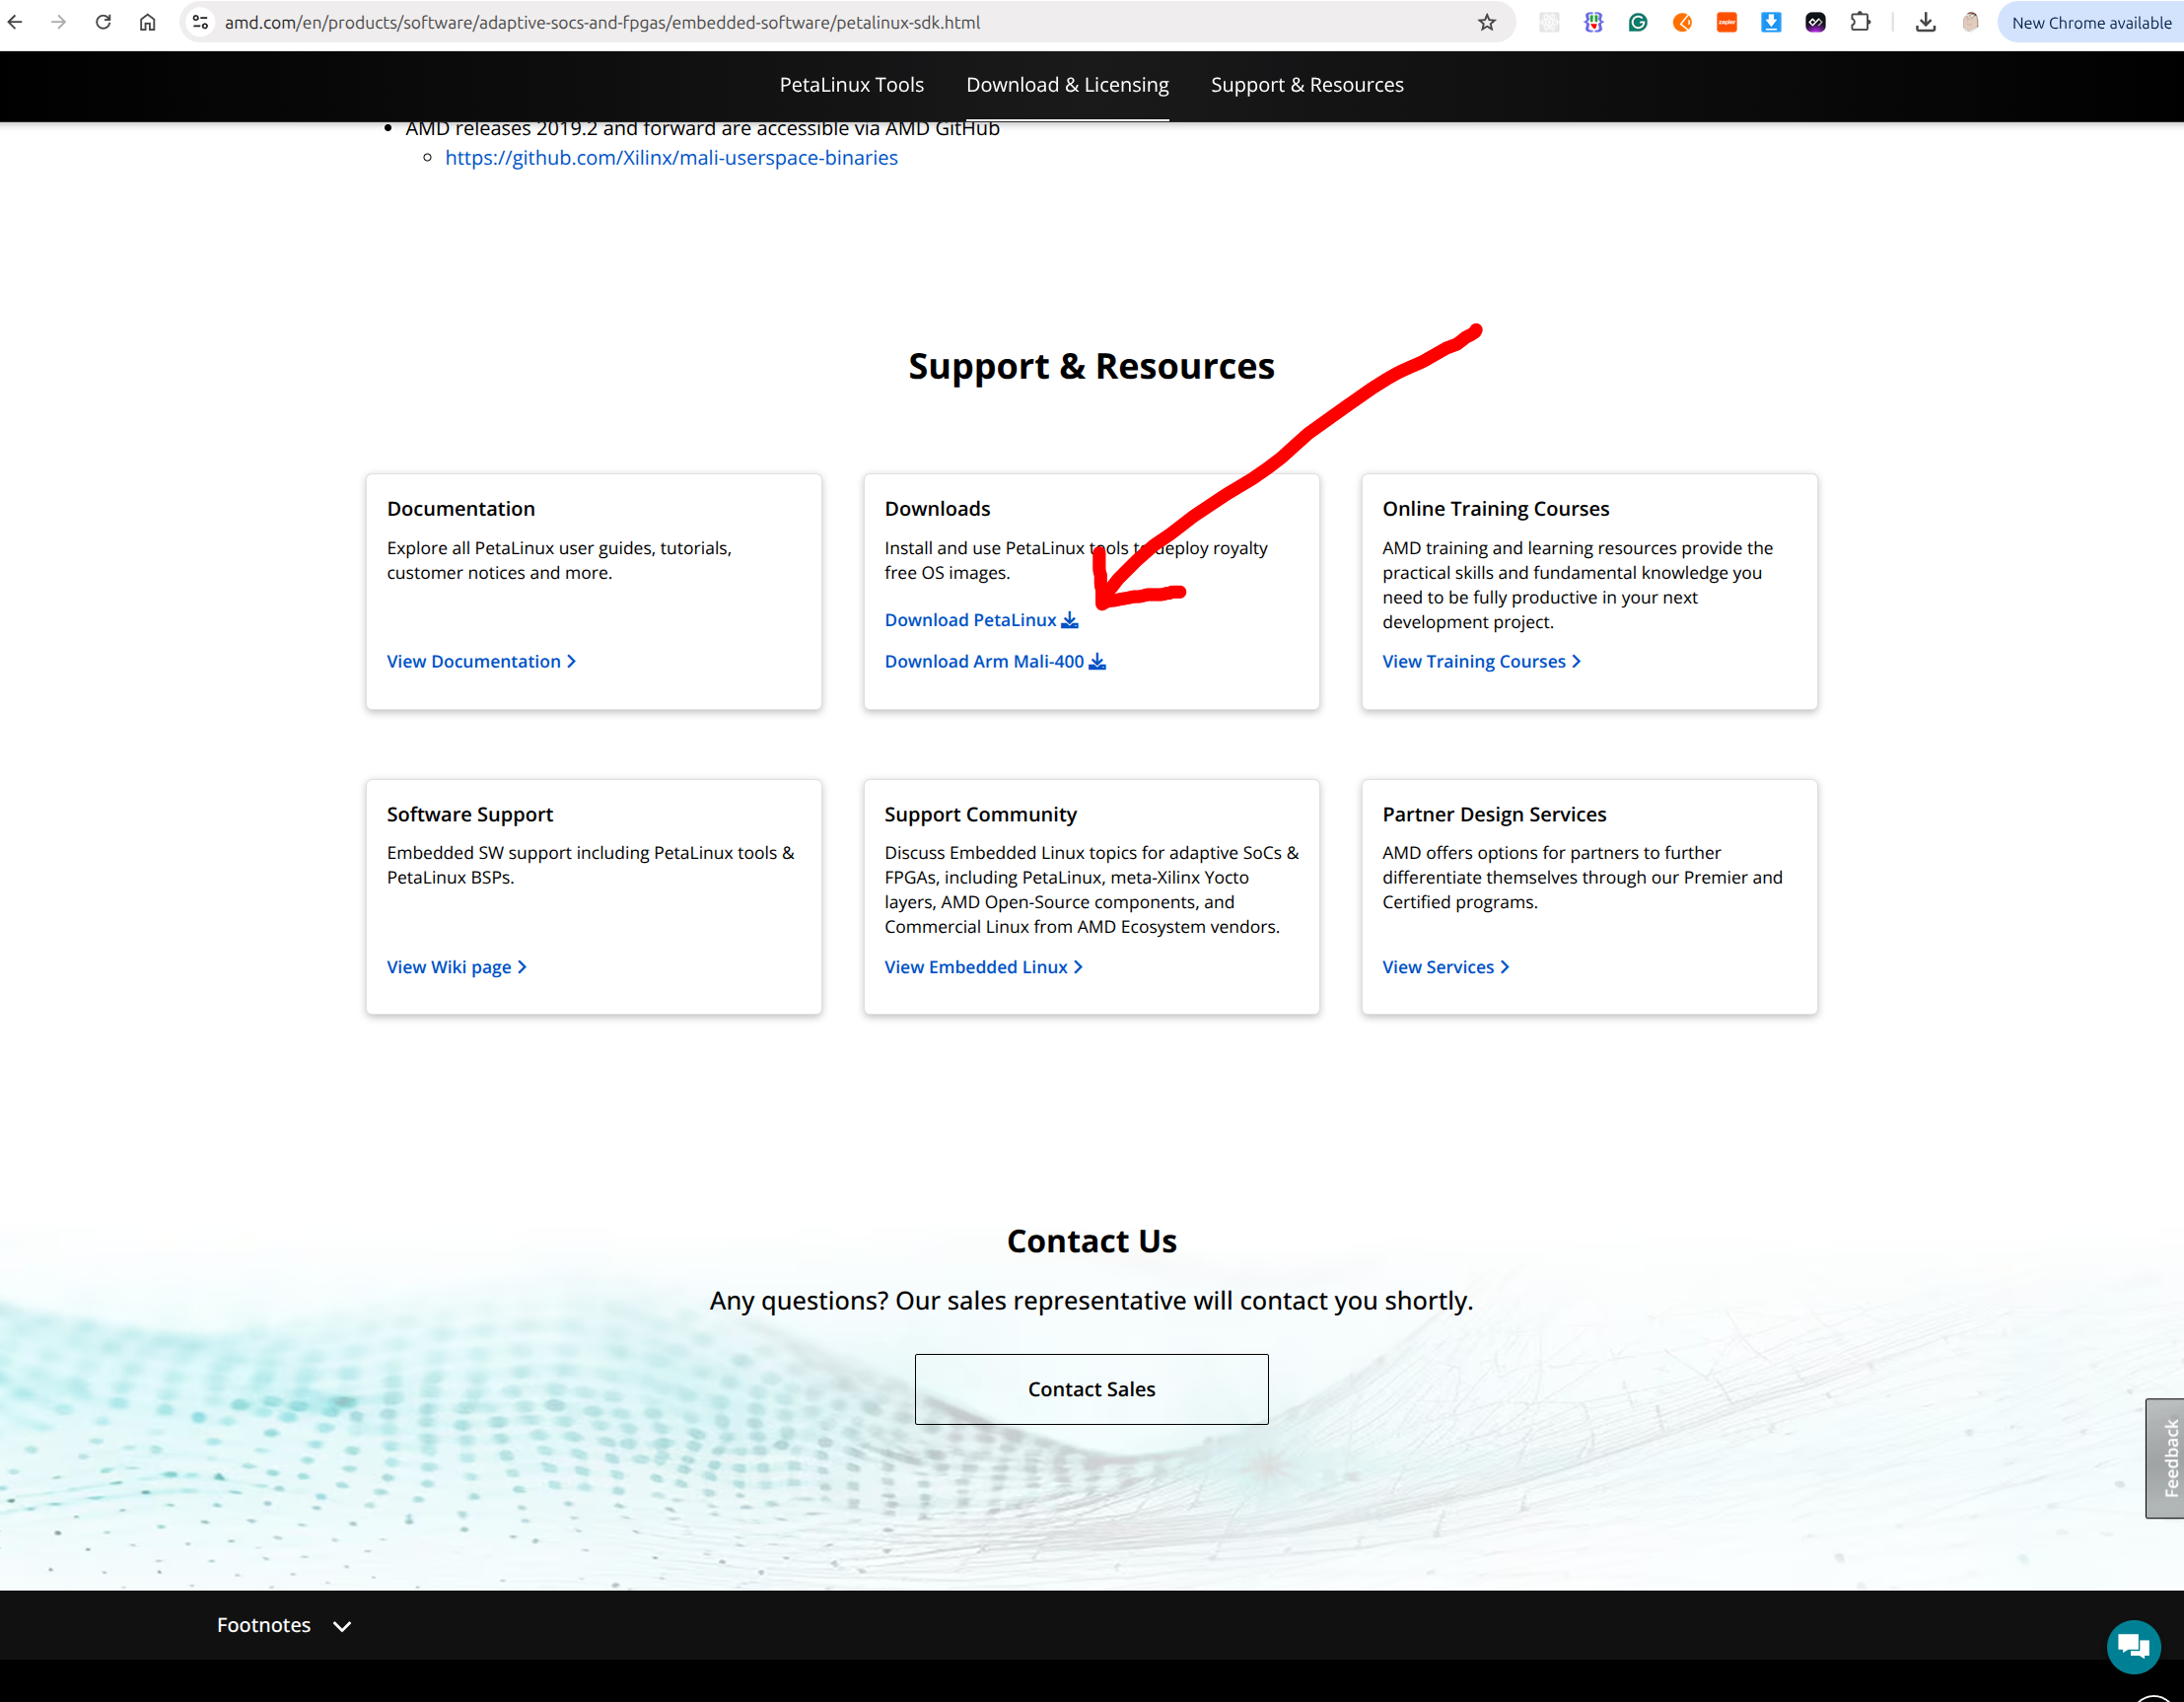Click the 'Any questions? Our sales representative' text
This screenshot has width=2184, height=1702.
coord(1091,1301)
